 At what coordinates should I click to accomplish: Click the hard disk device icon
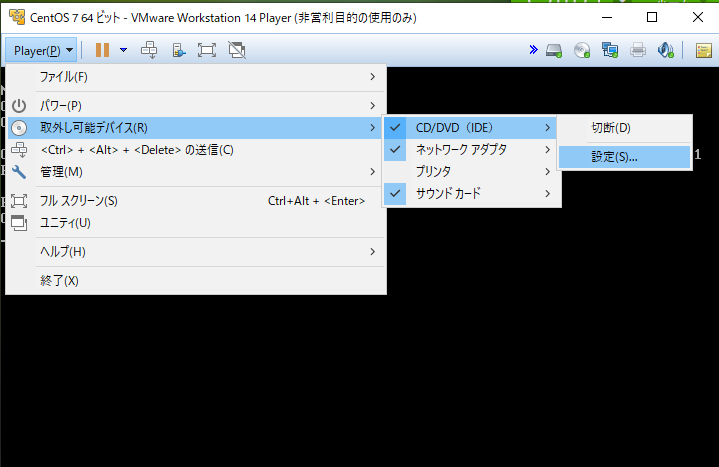554,50
